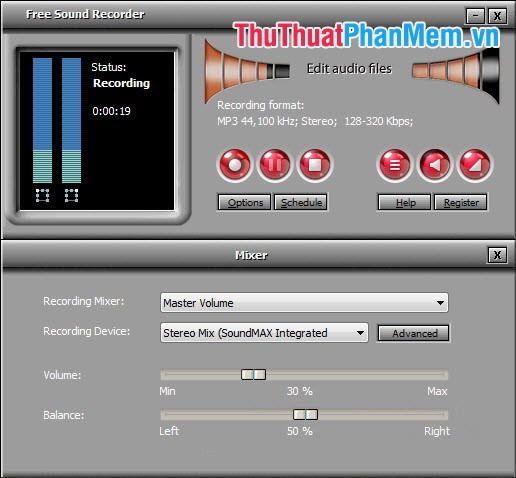Click the round button with diagonal triangle
This screenshot has height=478, width=516.
(x=475, y=165)
